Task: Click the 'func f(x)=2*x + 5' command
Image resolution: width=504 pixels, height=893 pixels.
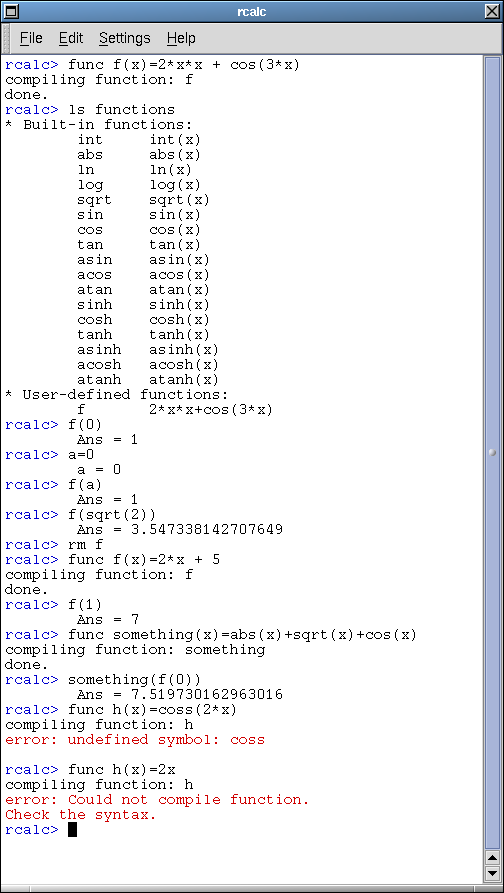Action: 144,560
